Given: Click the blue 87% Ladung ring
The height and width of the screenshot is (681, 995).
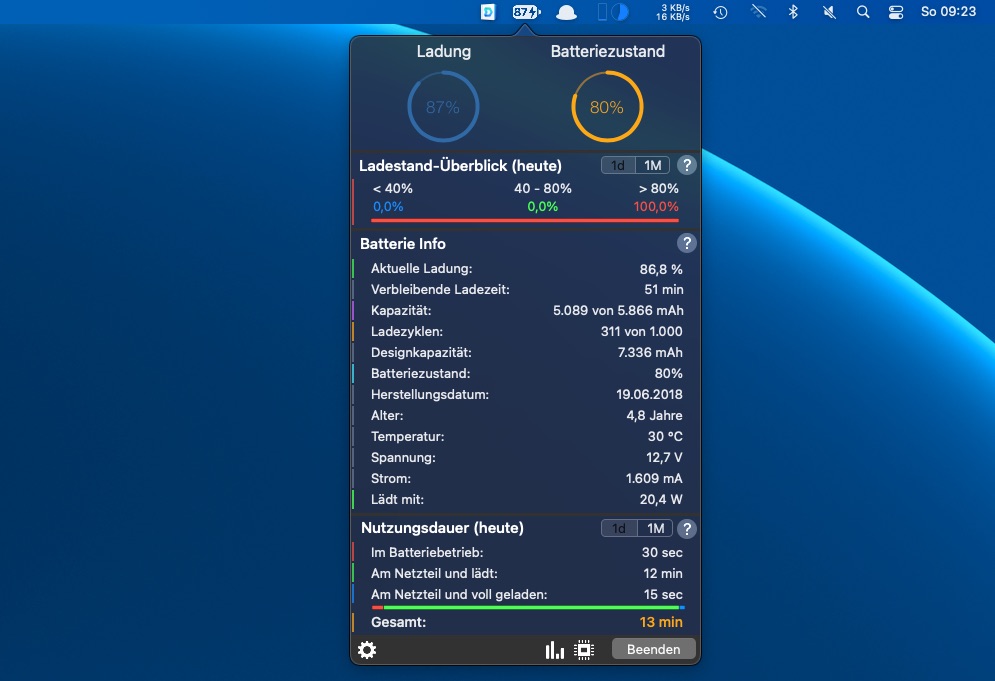Looking at the screenshot, I should 443,107.
